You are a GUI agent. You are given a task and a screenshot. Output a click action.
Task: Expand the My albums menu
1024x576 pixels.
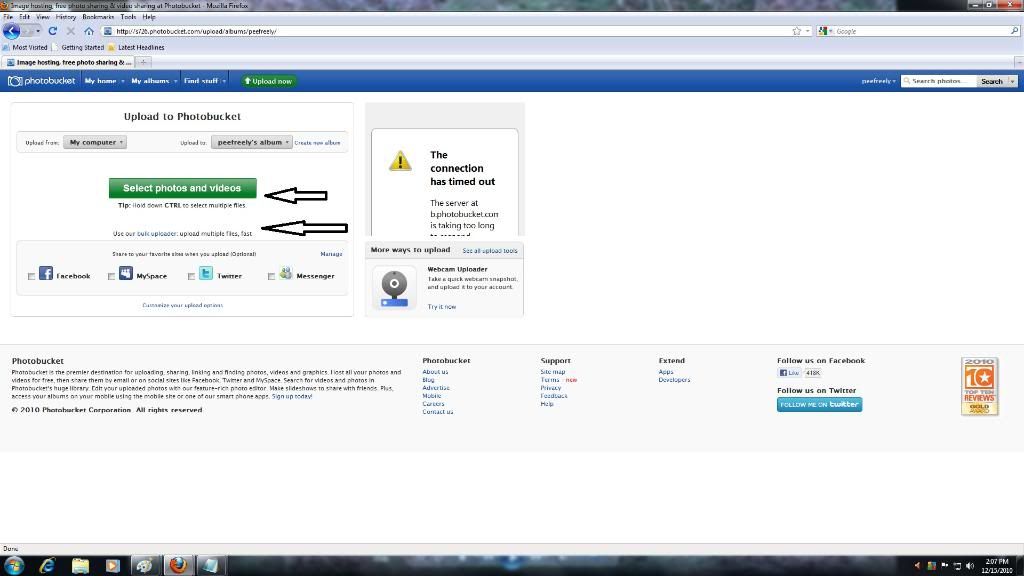pos(154,81)
